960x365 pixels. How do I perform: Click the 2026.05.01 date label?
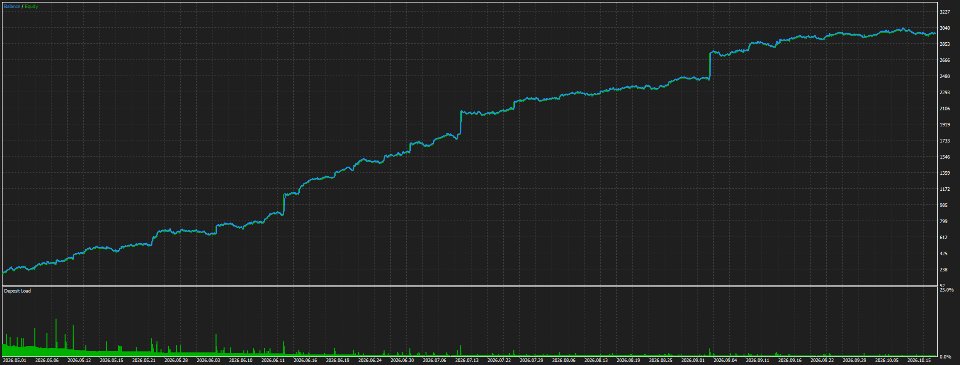(14, 361)
